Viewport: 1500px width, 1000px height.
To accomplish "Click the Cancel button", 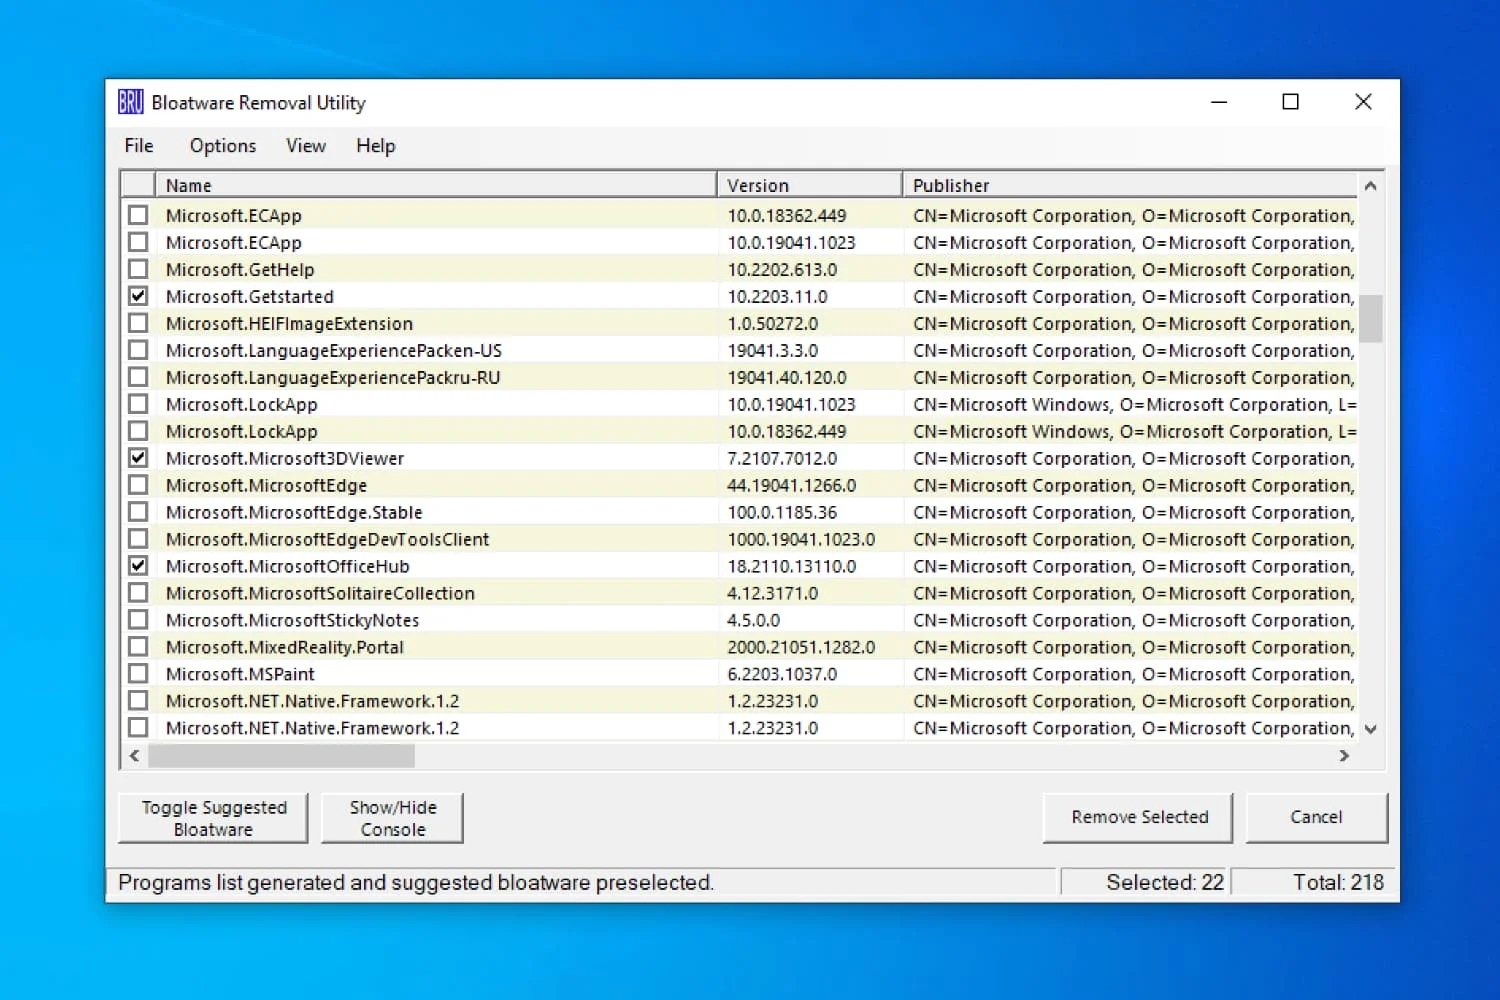I will pyautogui.click(x=1316, y=817).
